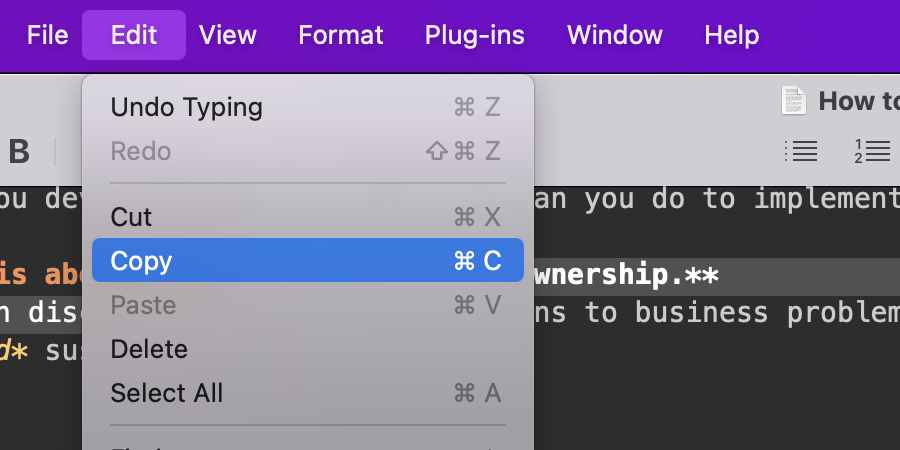Click the editor line containing "business problem"
The width and height of the screenshot is (900, 450).
(x=720, y=313)
